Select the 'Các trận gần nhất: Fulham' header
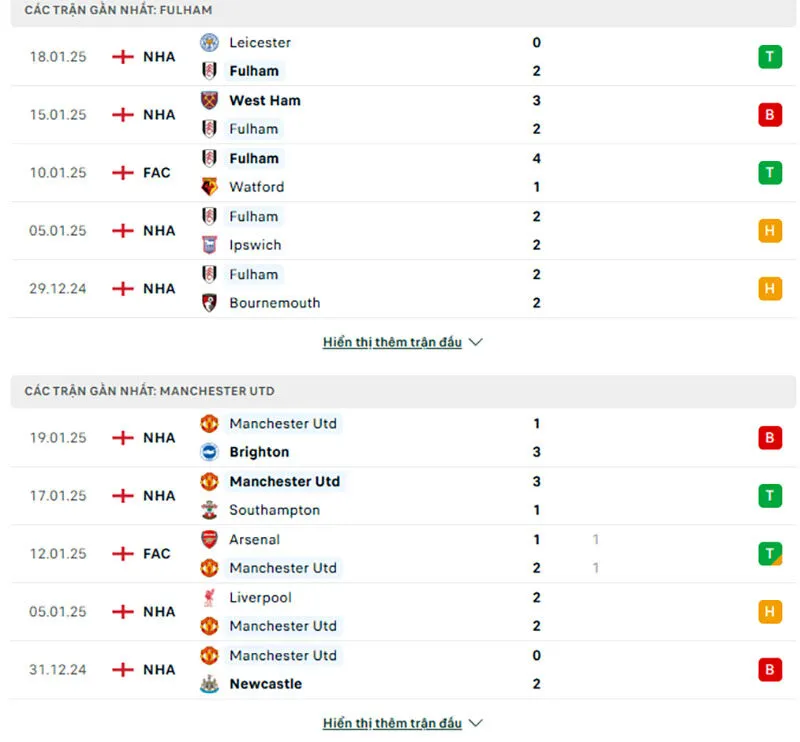 119,10
